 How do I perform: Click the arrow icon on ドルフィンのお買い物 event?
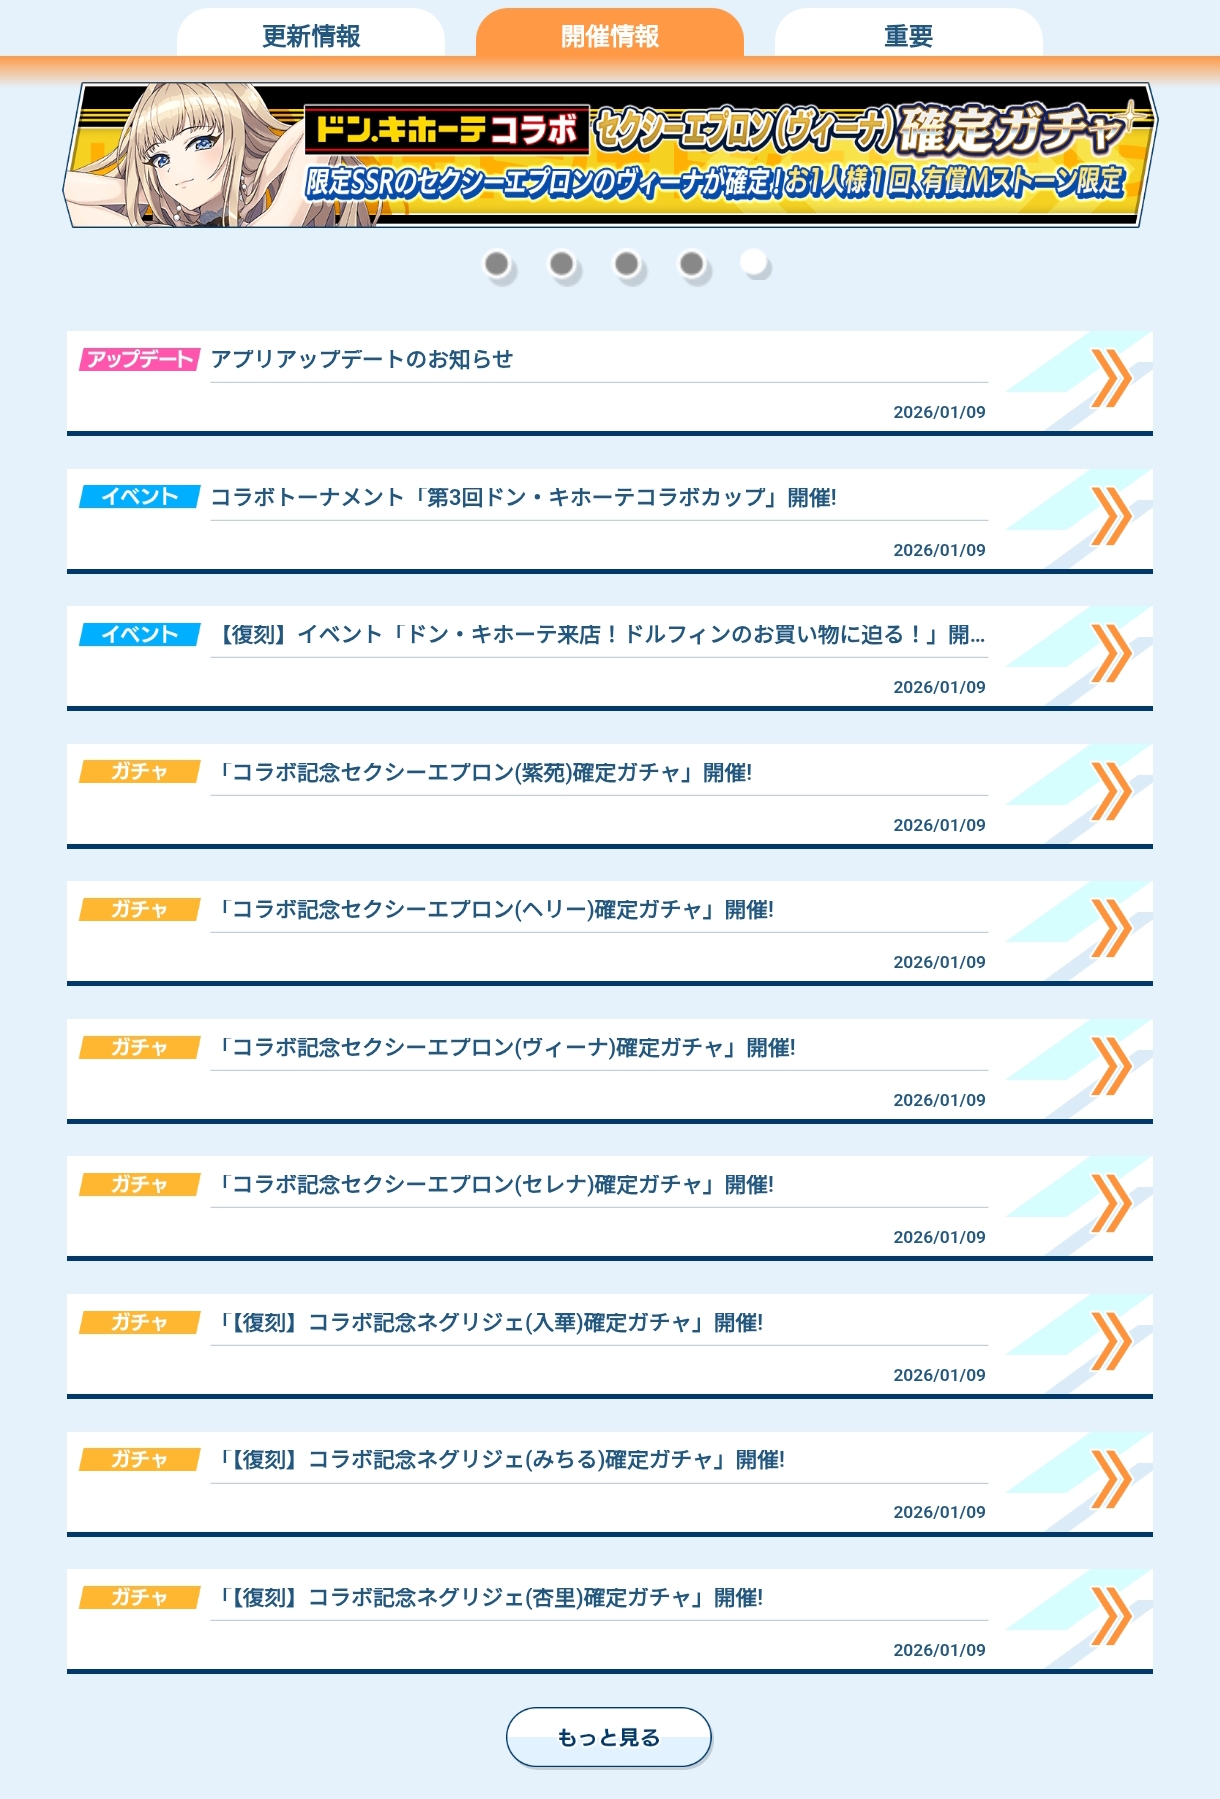tap(1110, 654)
